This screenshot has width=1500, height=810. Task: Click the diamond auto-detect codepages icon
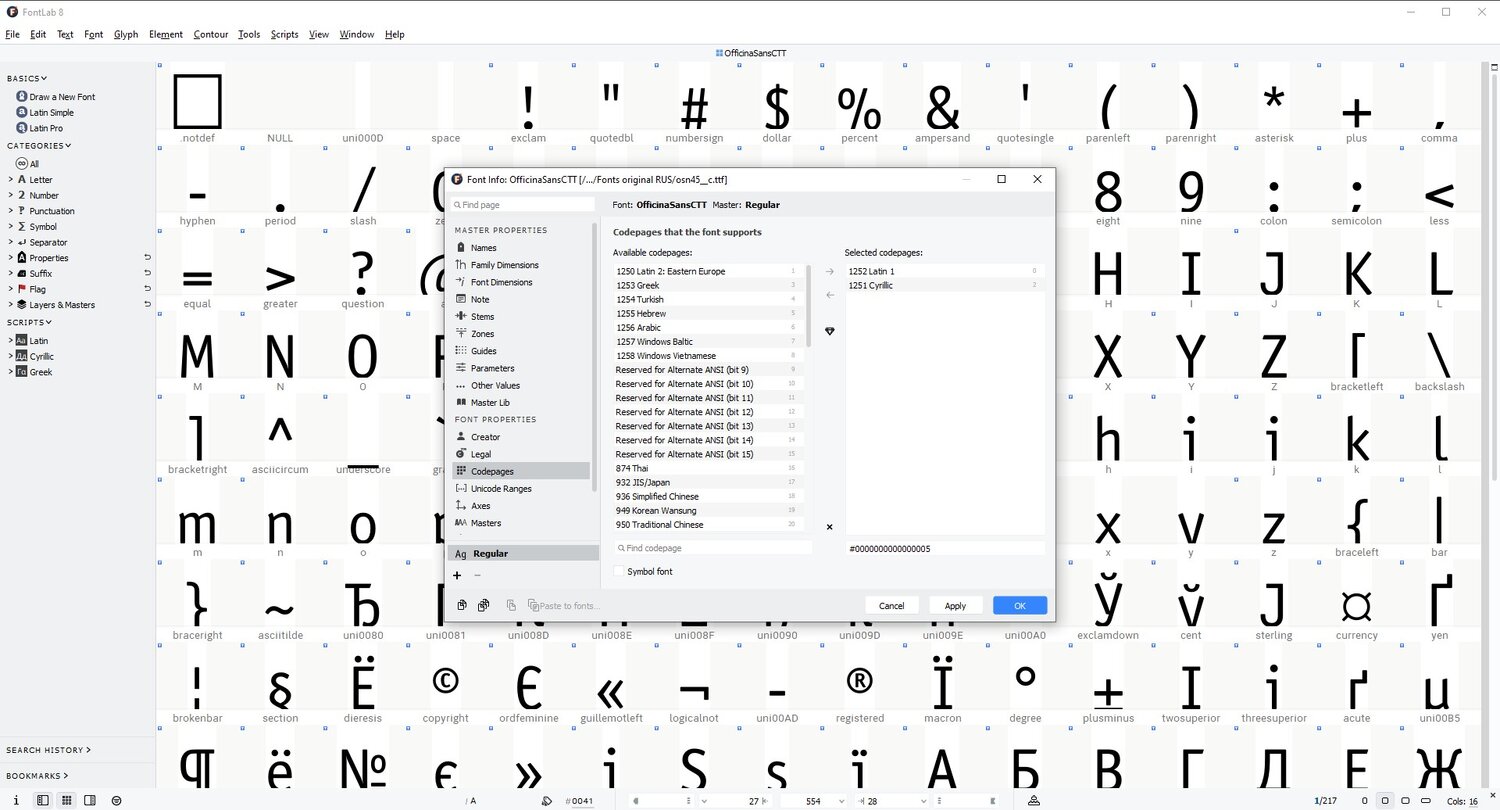[x=829, y=331]
